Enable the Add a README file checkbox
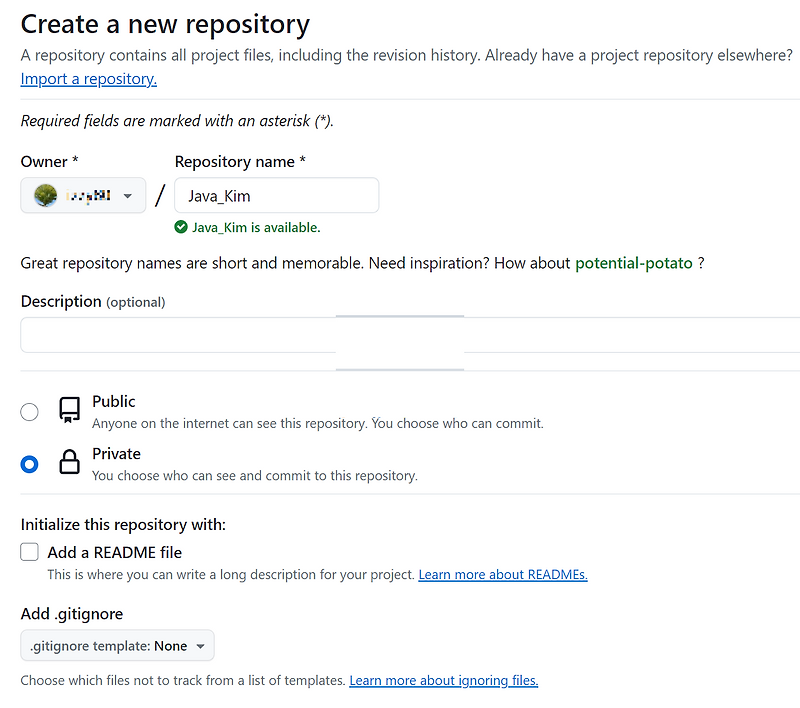Image resolution: width=800 pixels, height=708 pixels. coord(29,551)
